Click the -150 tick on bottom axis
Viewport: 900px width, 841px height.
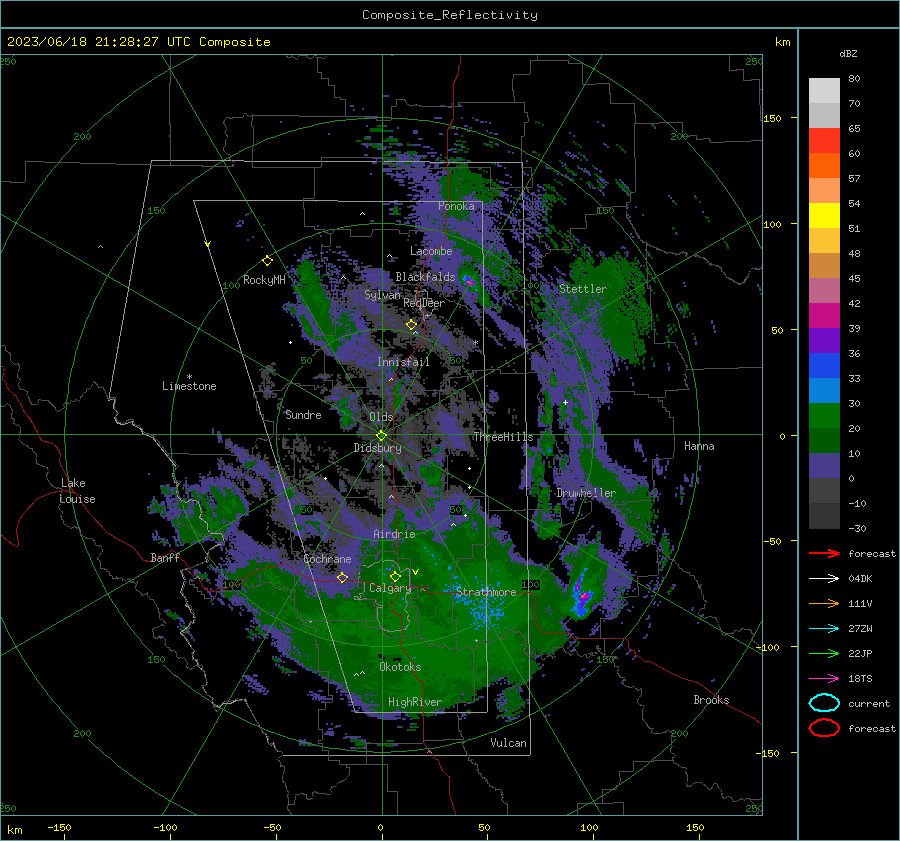[60, 827]
